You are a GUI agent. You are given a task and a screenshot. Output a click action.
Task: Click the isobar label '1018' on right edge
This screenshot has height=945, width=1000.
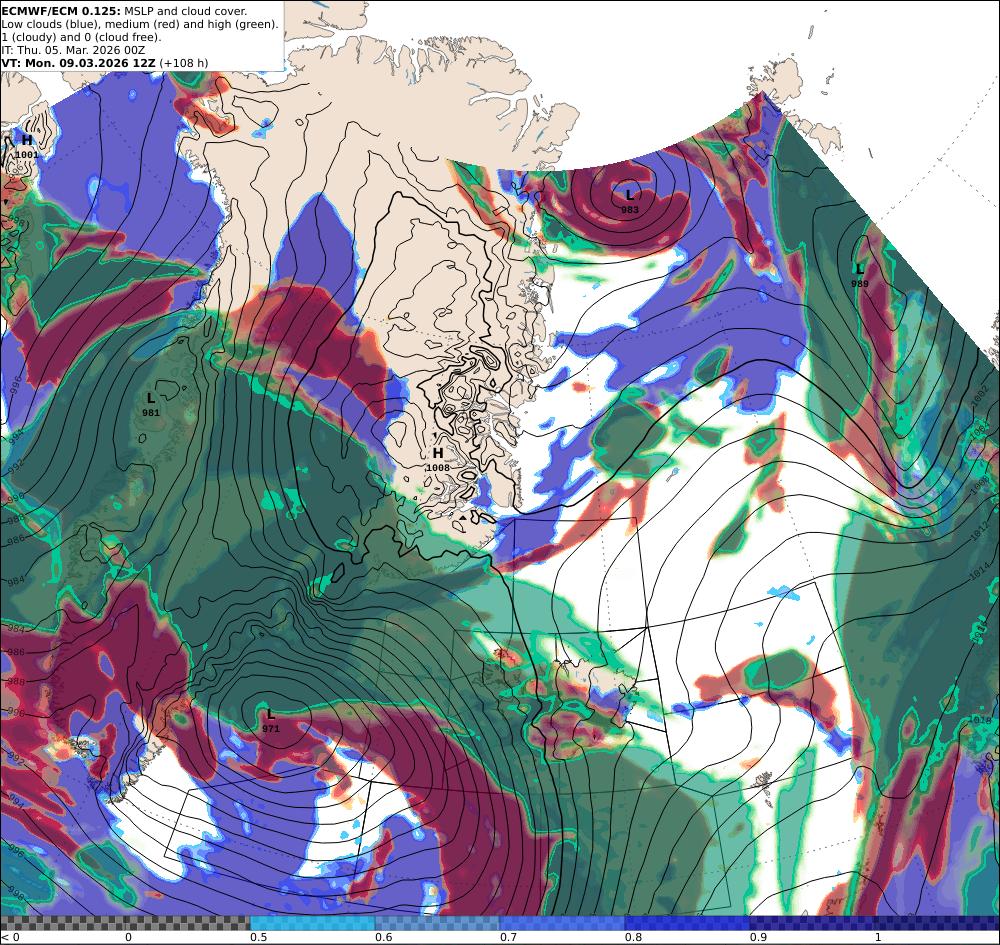click(x=980, y=720)
